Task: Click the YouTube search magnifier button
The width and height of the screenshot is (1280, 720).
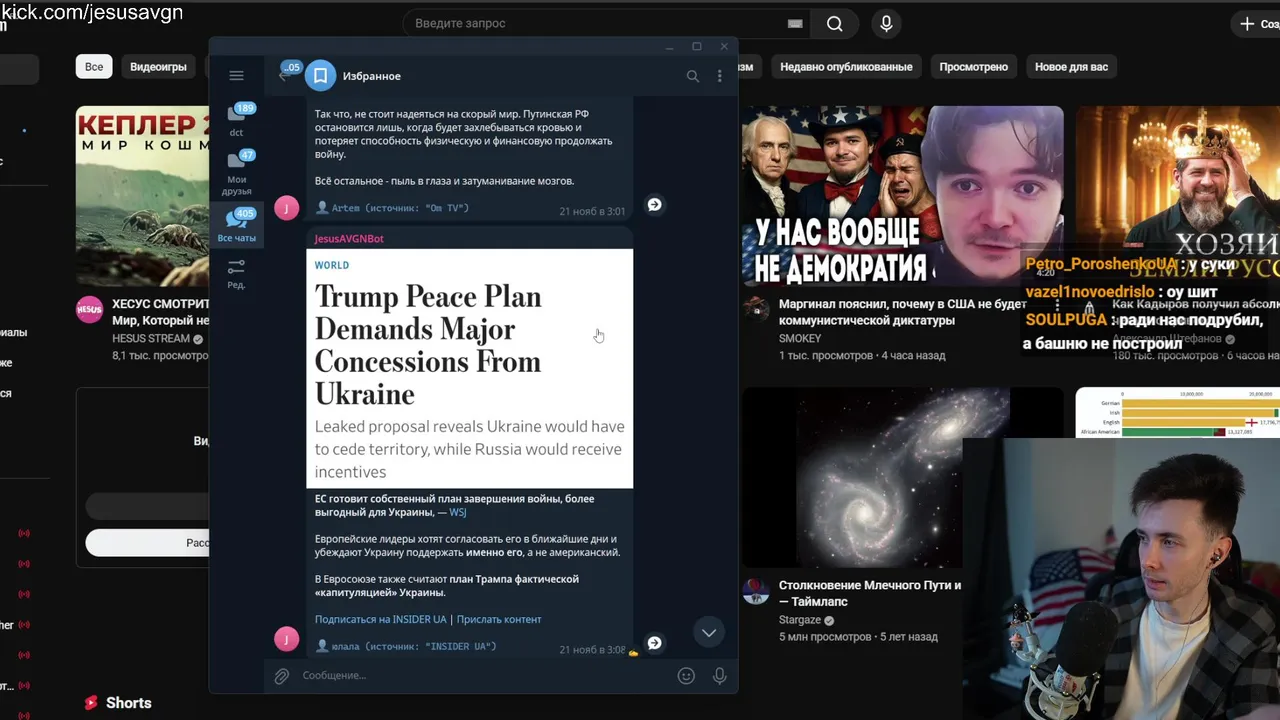Action: [x=835, y=24]
